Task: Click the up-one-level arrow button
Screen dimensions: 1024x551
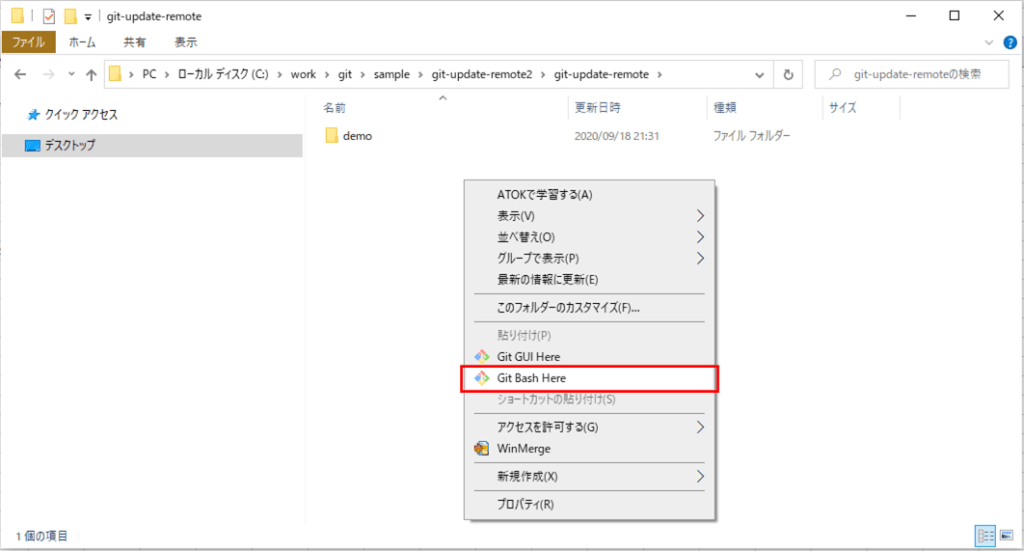Action: click(x=91, y=74)
